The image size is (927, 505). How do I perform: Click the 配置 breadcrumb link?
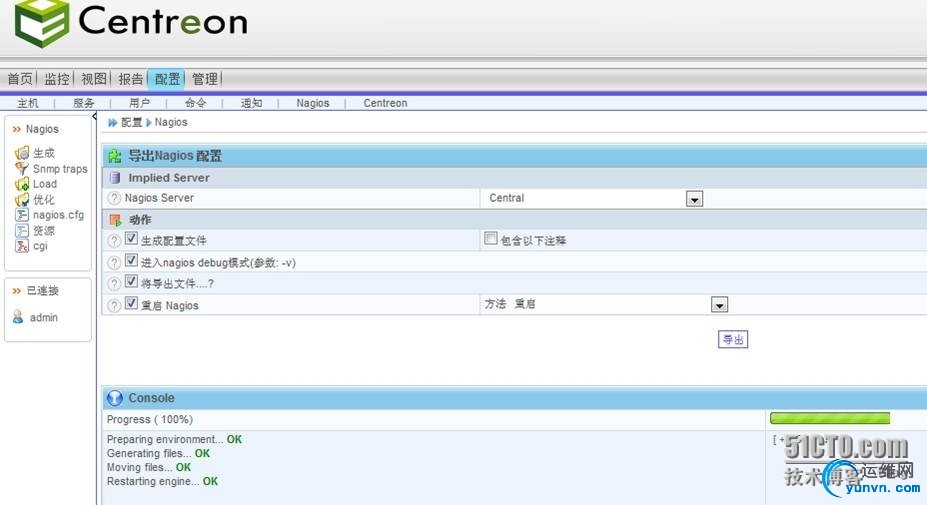131,122
